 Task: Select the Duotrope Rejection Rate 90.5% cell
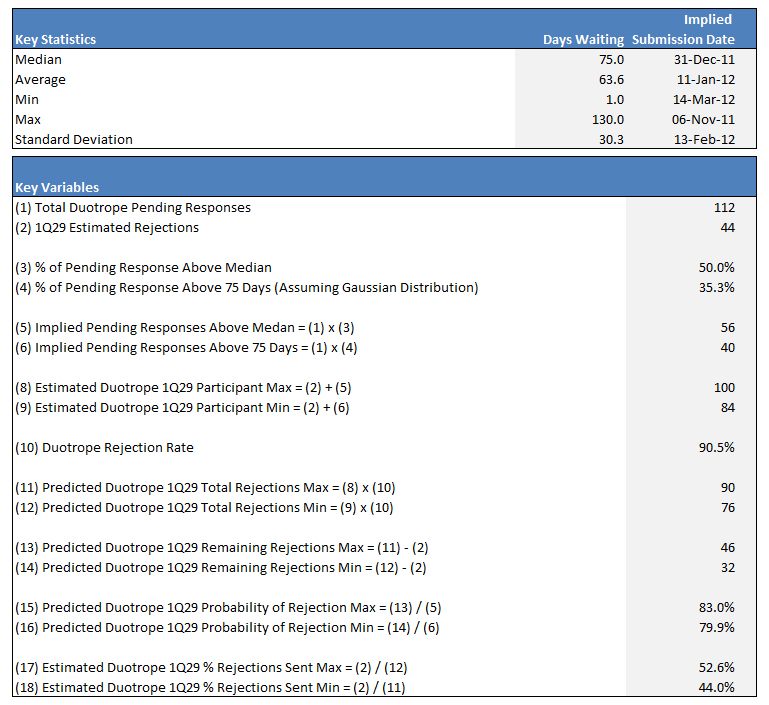pos(716,448)
